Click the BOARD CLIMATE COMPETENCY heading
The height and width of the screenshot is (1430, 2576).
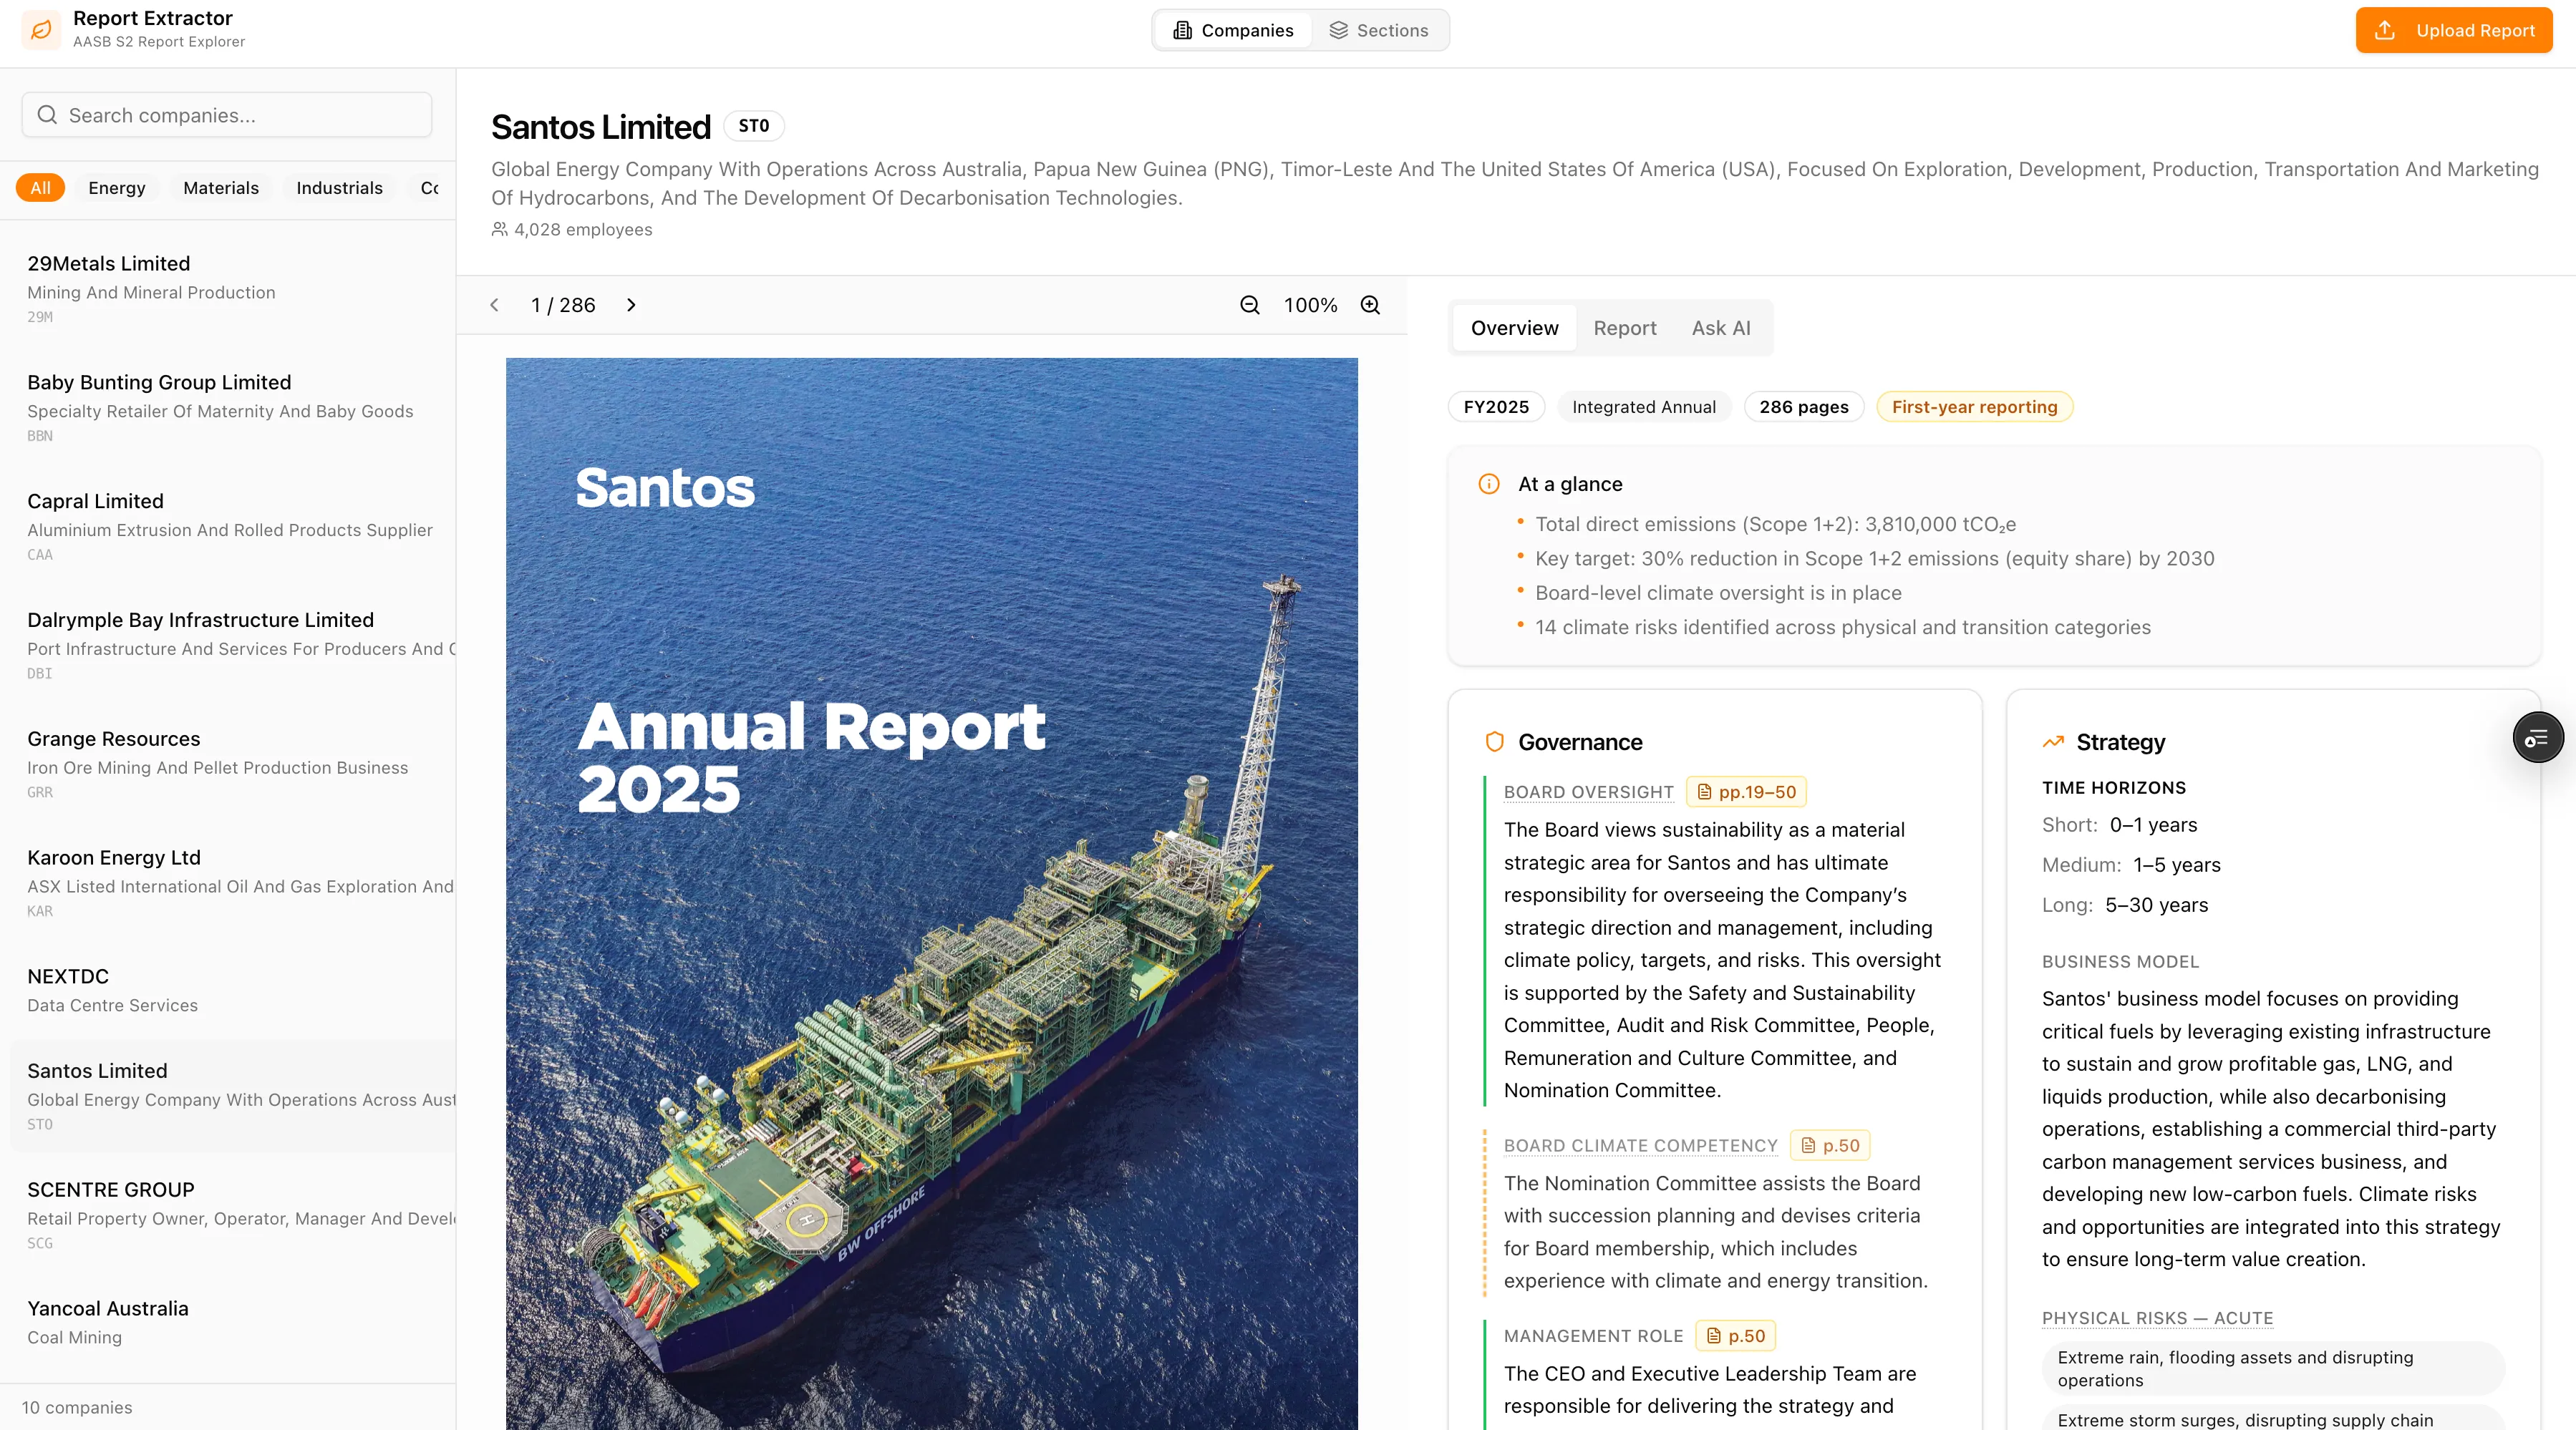pos(1641,1146)
